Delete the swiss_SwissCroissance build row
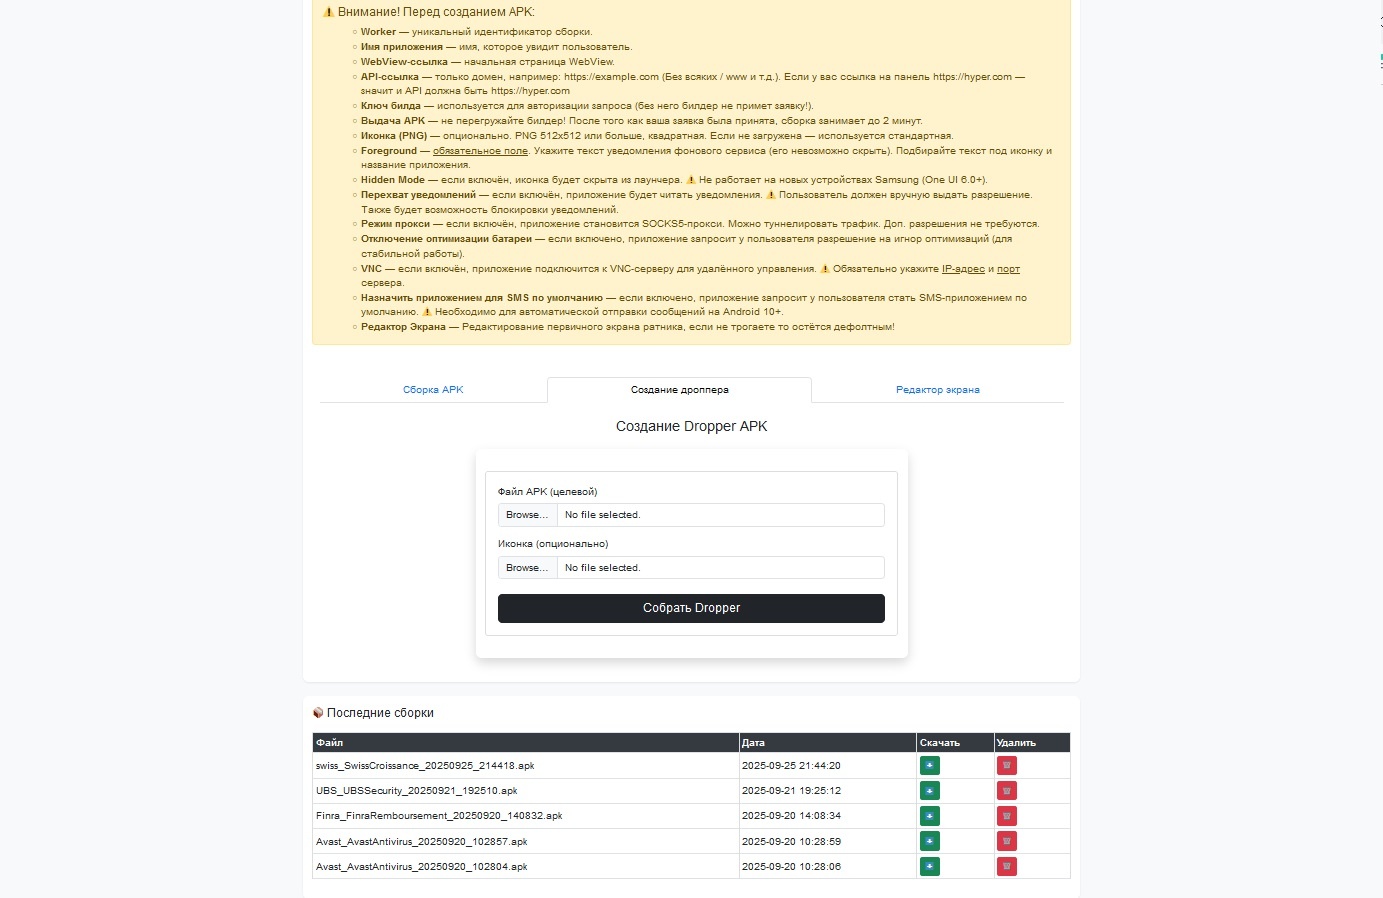Image resolution: width=1383 pixels, height=898 pixels. pos(1006,766)
